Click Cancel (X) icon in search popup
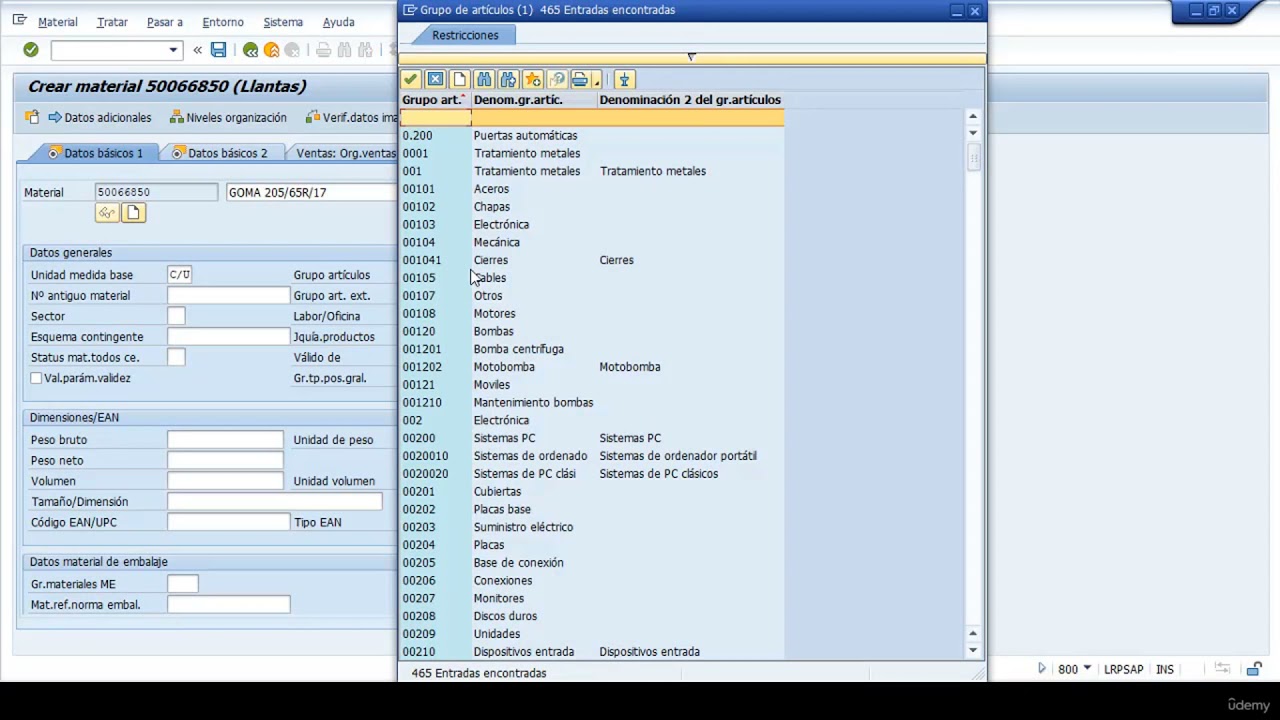The height and width of the screenshot is (720, 1280). [x=435, y=79]
